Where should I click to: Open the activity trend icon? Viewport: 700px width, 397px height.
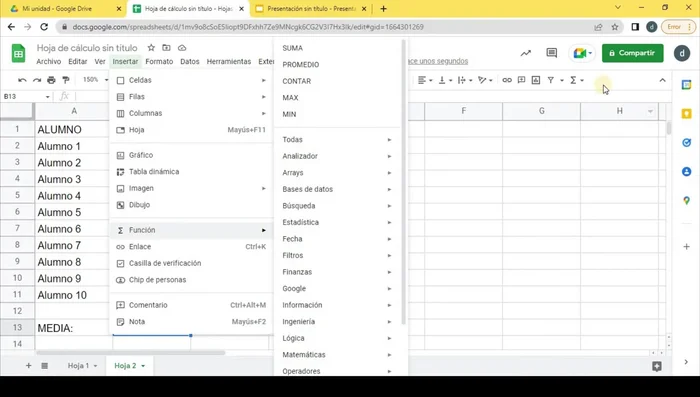pyautogui.click(x=526, y=53)
